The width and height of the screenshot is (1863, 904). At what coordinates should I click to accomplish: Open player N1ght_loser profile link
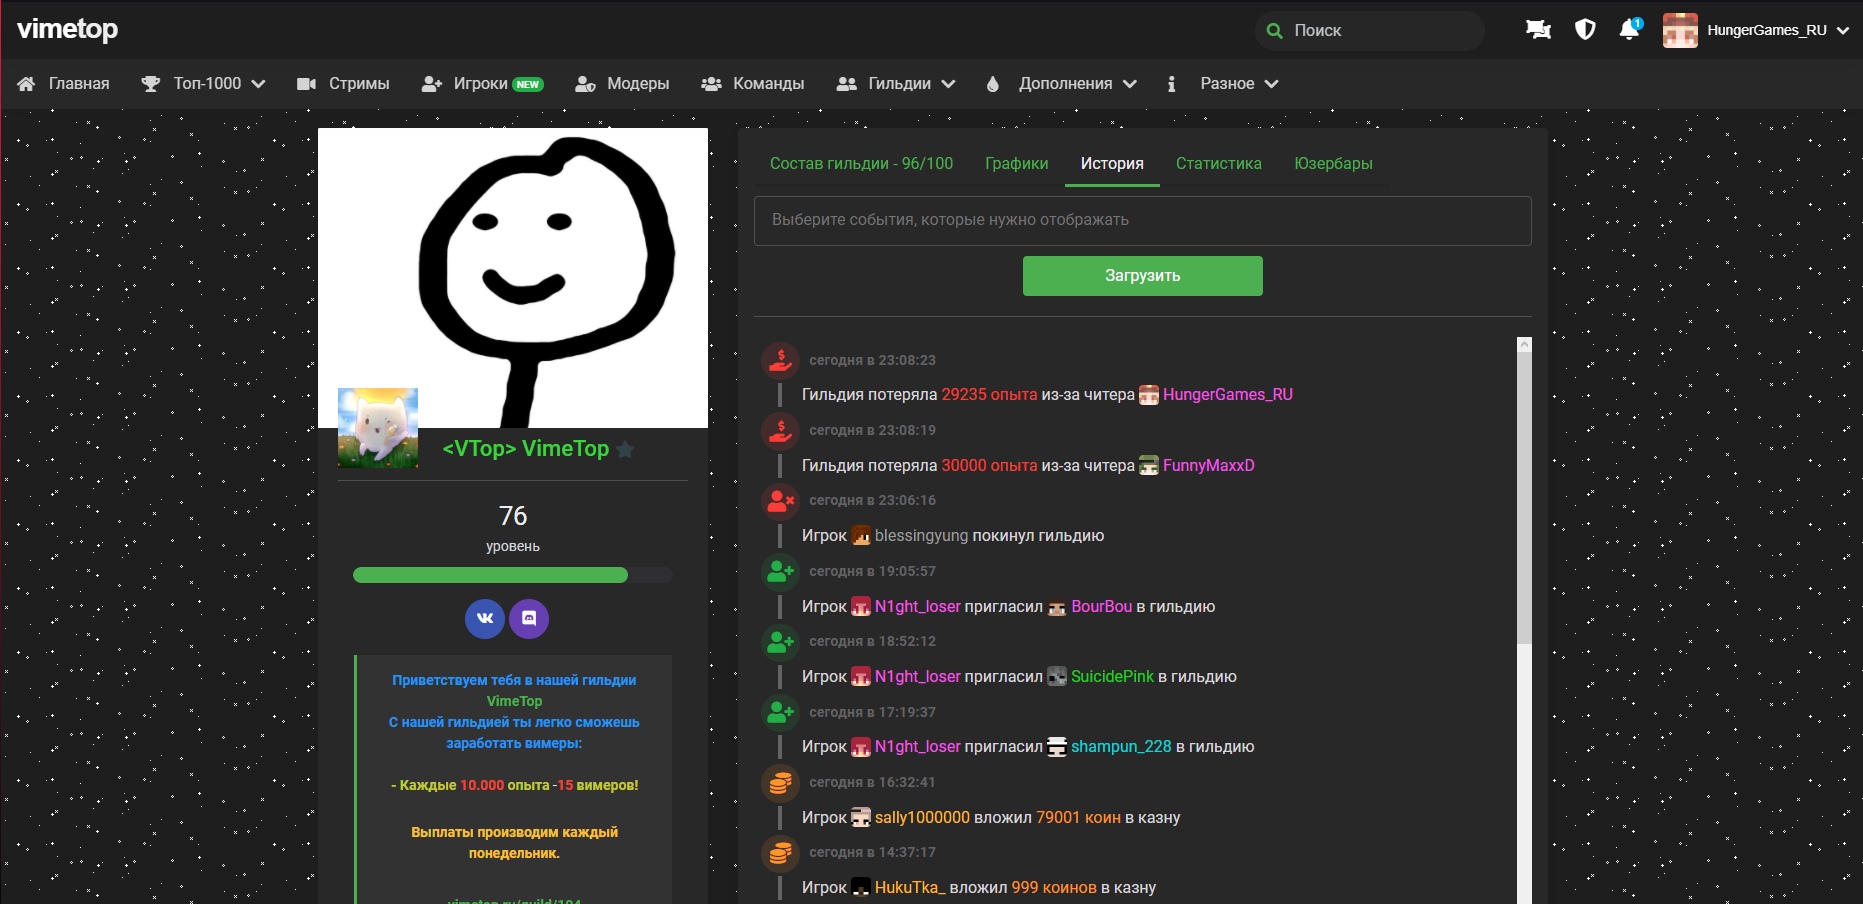coord(917,606)
